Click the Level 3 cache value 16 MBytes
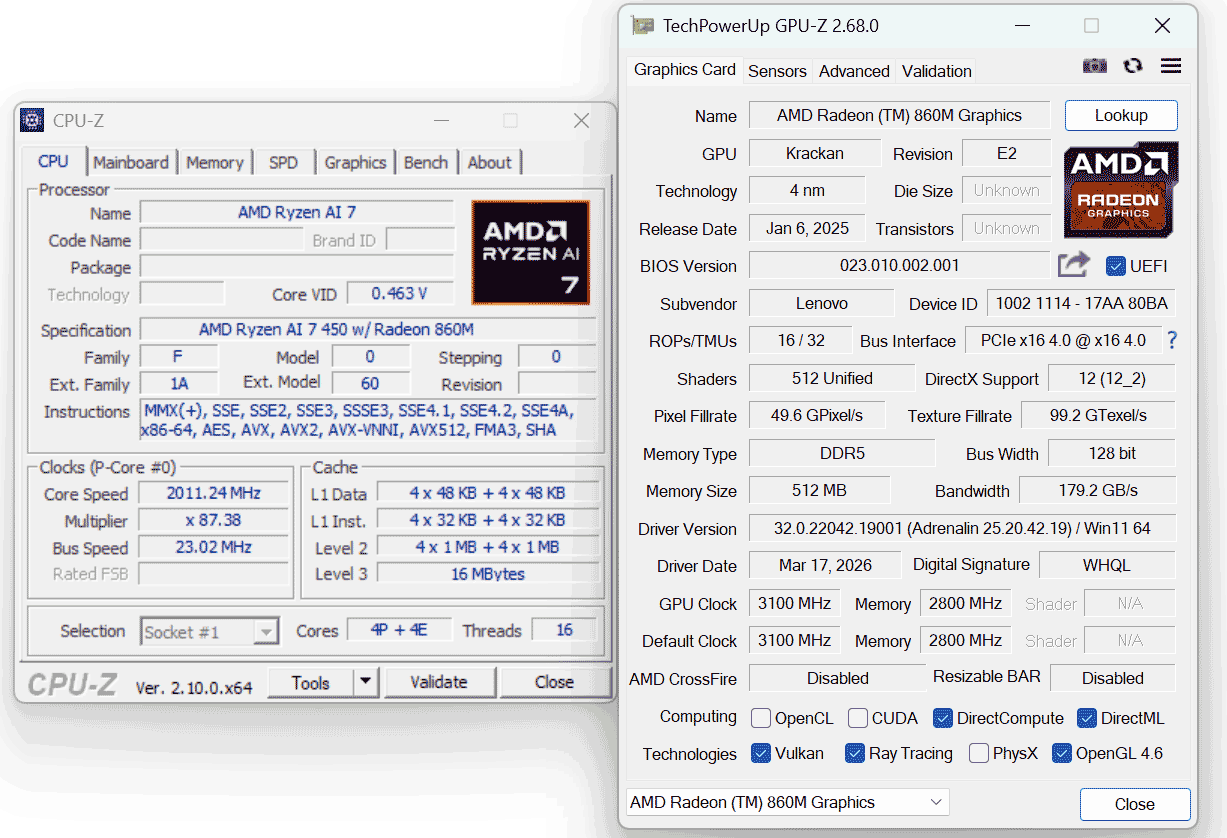This screenshot has width=1227, height=838. [488, 573]
